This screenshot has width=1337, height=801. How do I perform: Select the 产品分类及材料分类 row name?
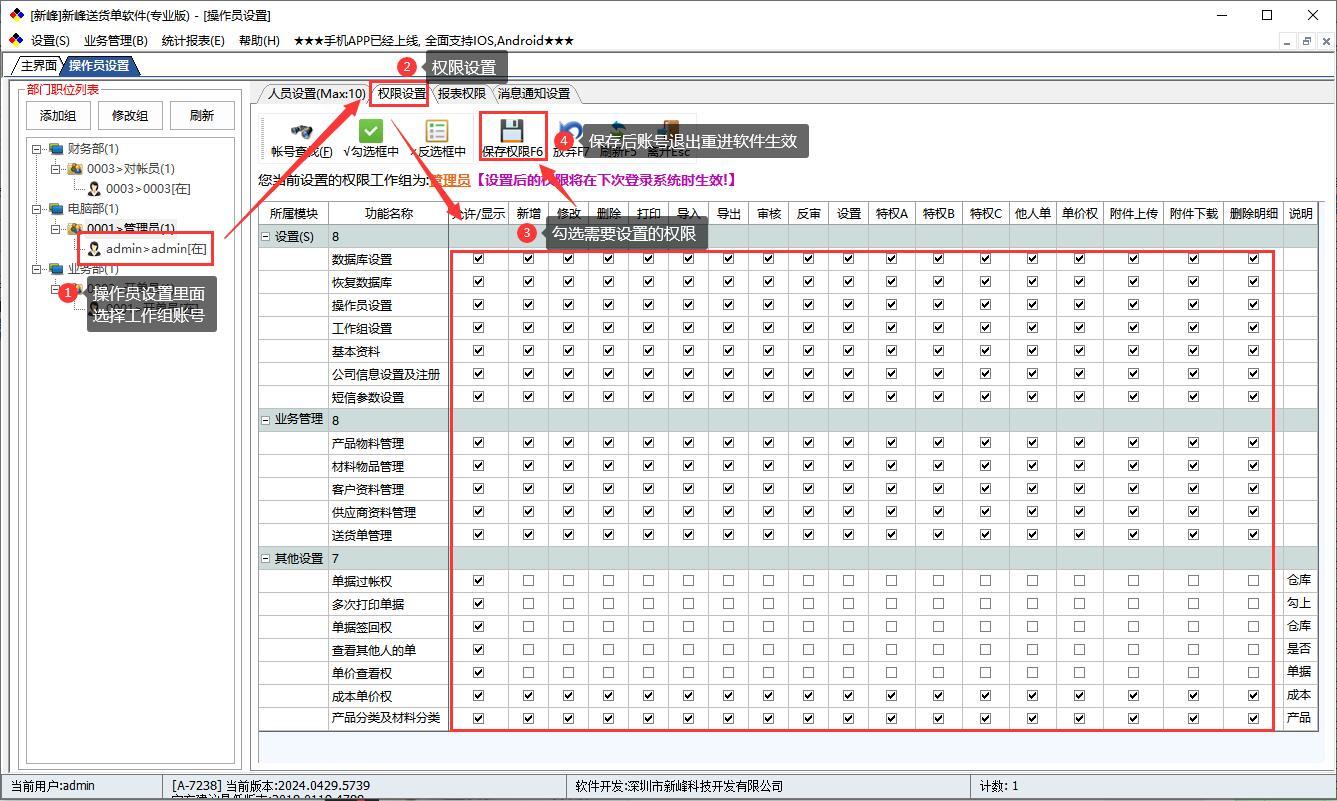tap(386, 718)
